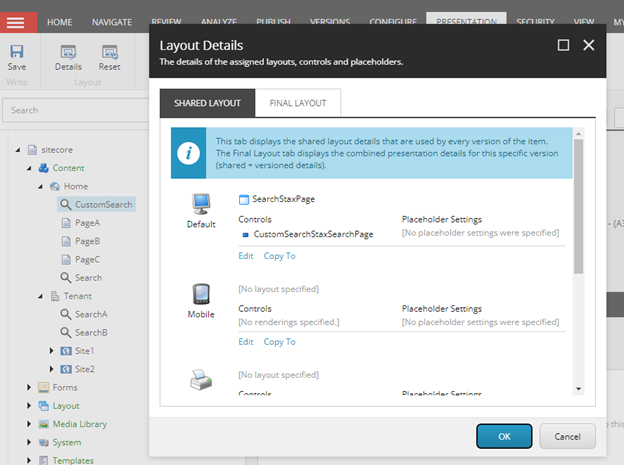Click the dialog vertical scrollbar thumb
This screenshot has height=465, width=624.
[579, 206]
